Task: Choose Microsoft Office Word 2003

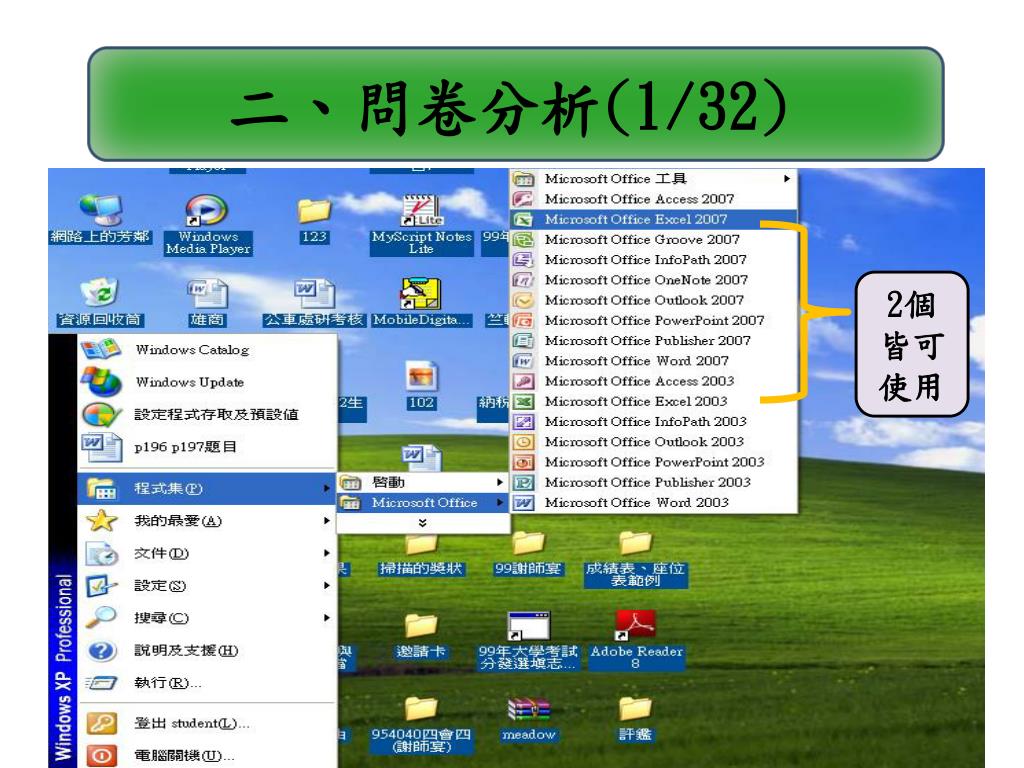Action: pos(653,502)
